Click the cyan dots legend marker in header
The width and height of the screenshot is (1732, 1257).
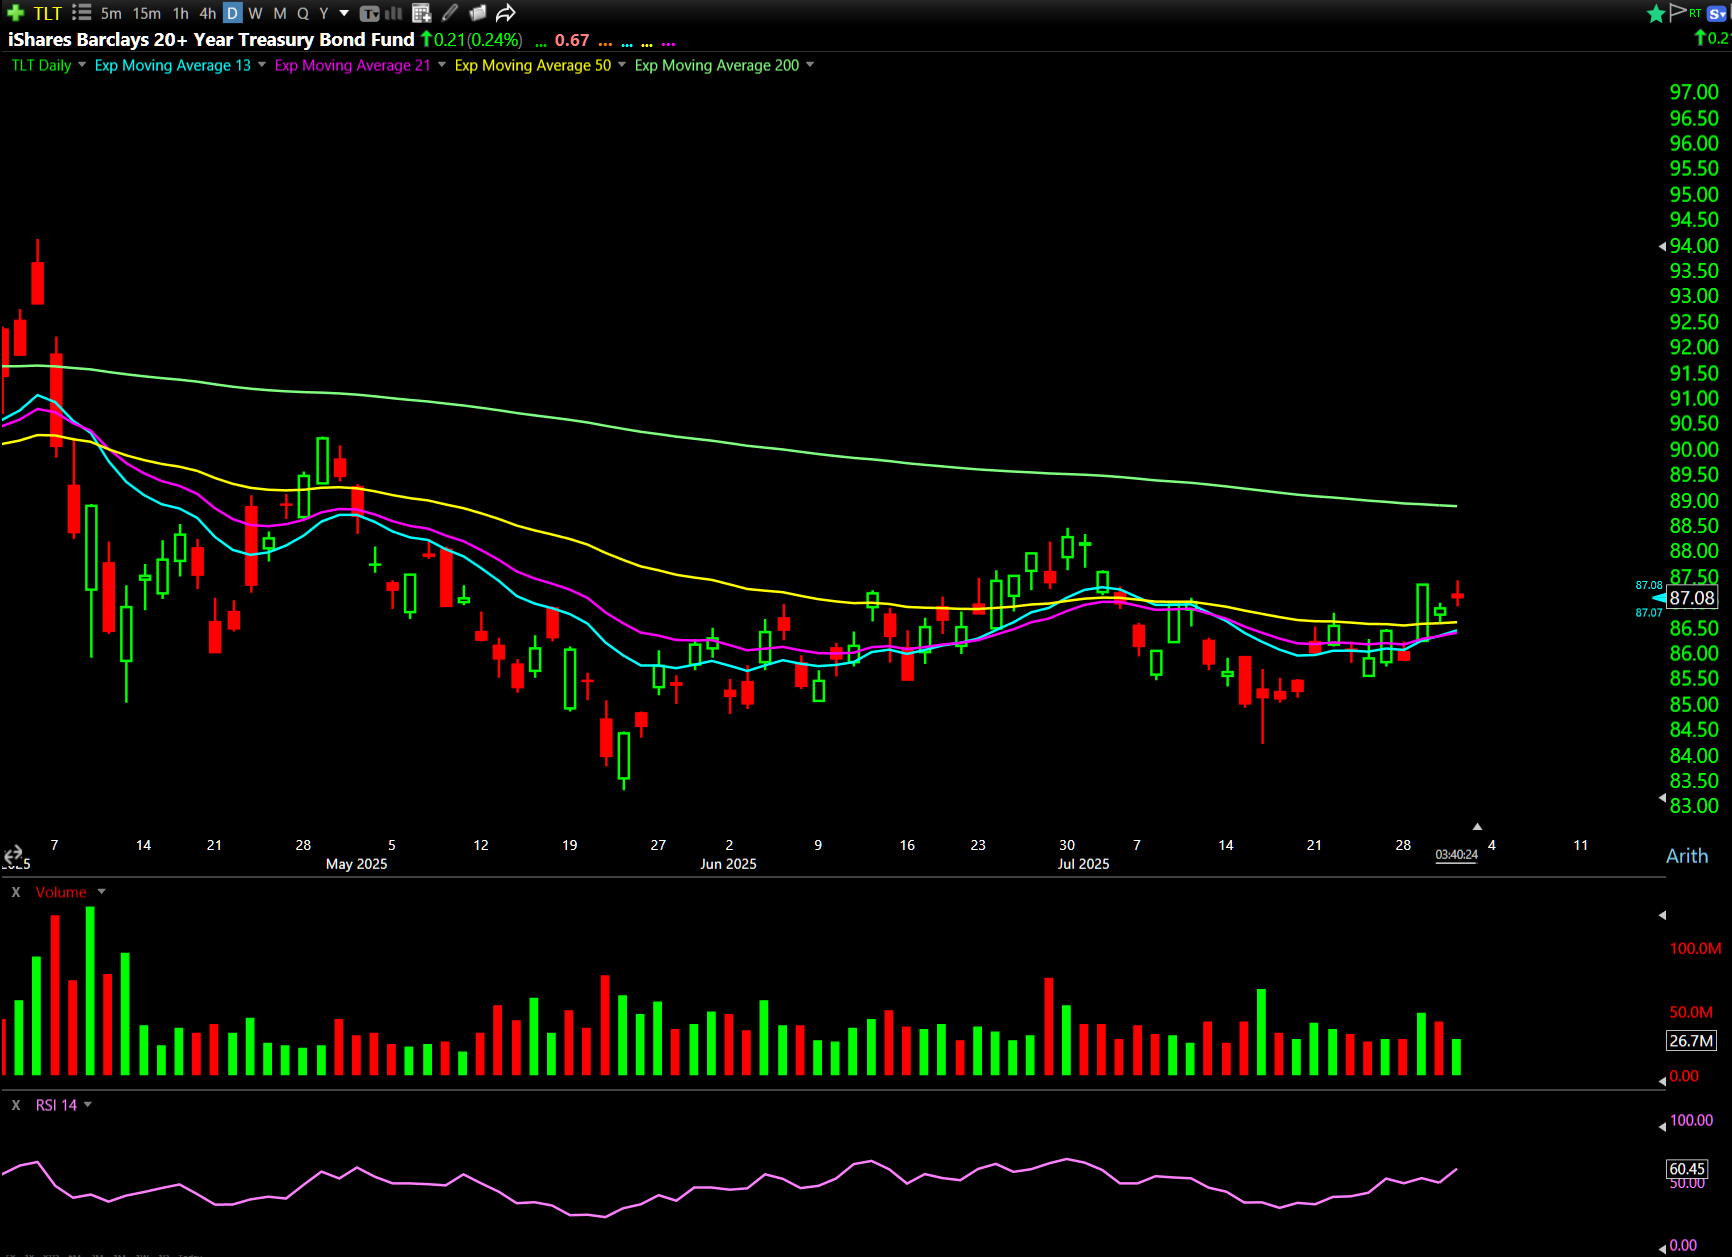[x=627, y=44]
